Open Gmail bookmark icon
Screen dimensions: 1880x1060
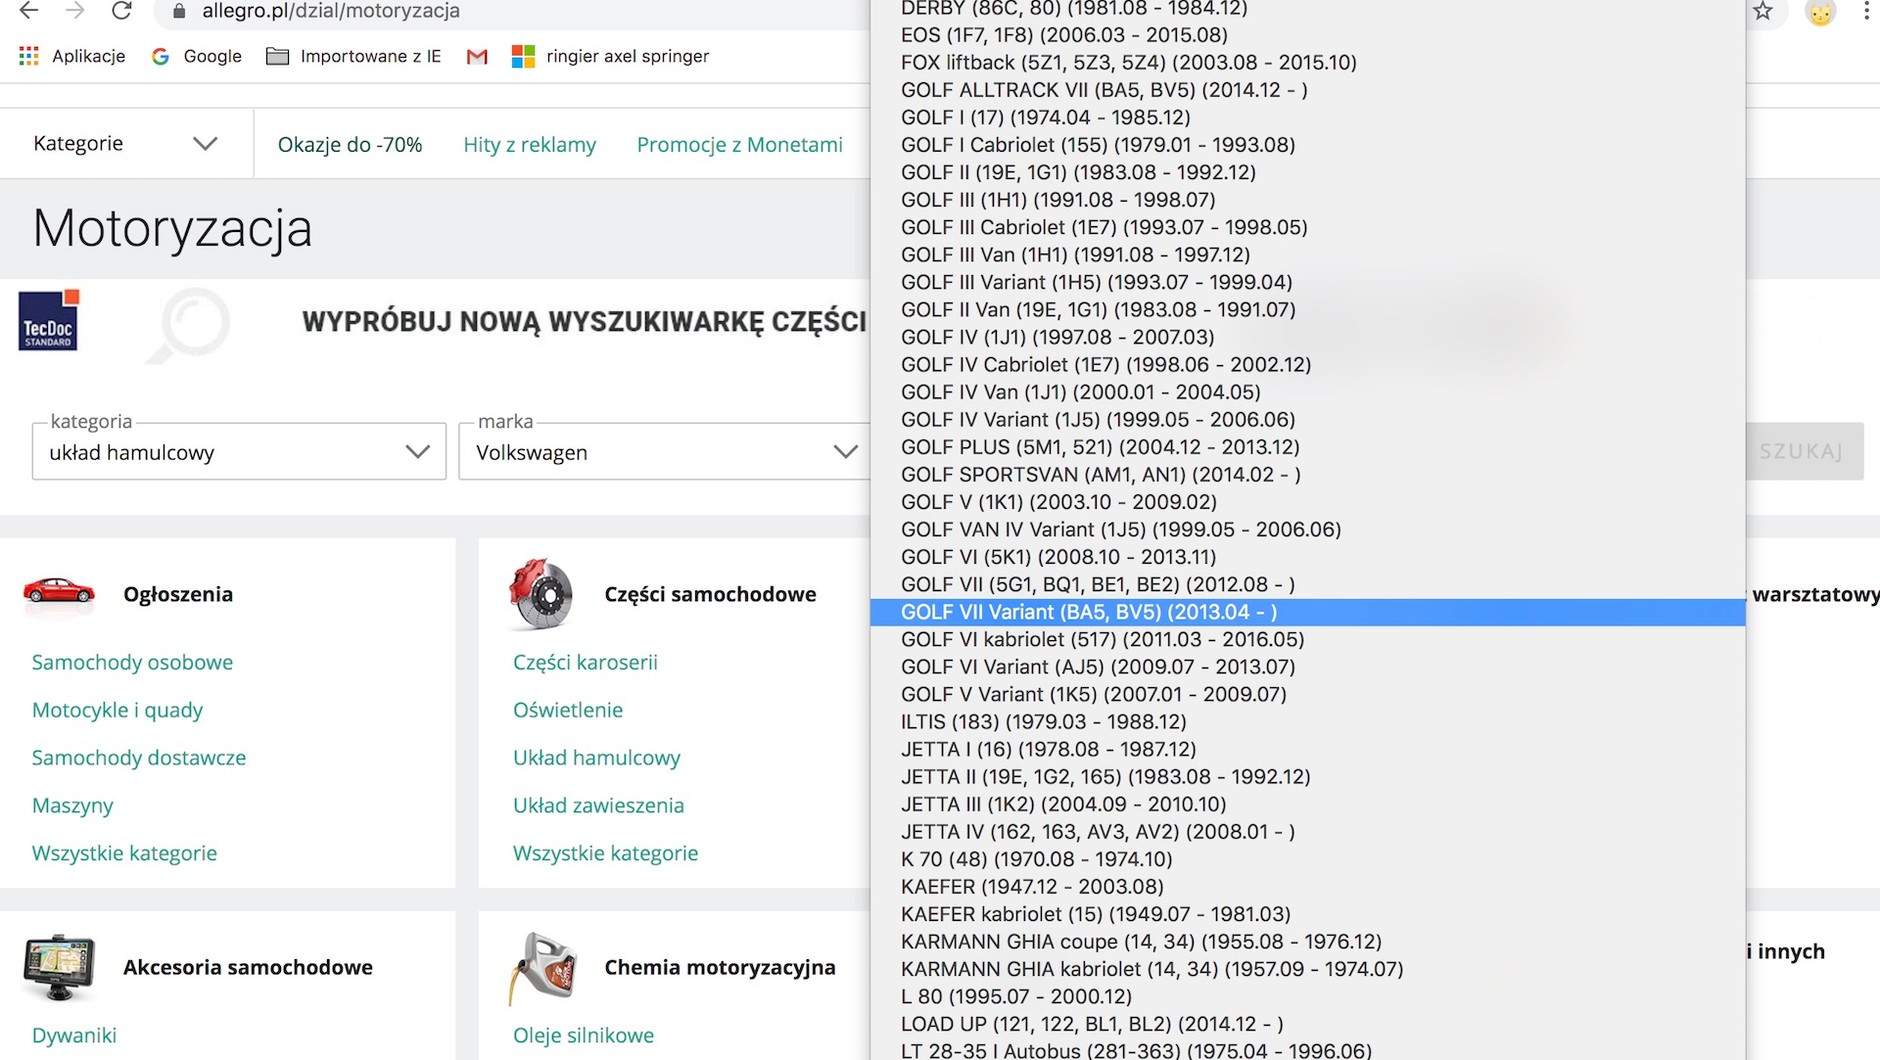pyautogui.click(x=477, y=56)
